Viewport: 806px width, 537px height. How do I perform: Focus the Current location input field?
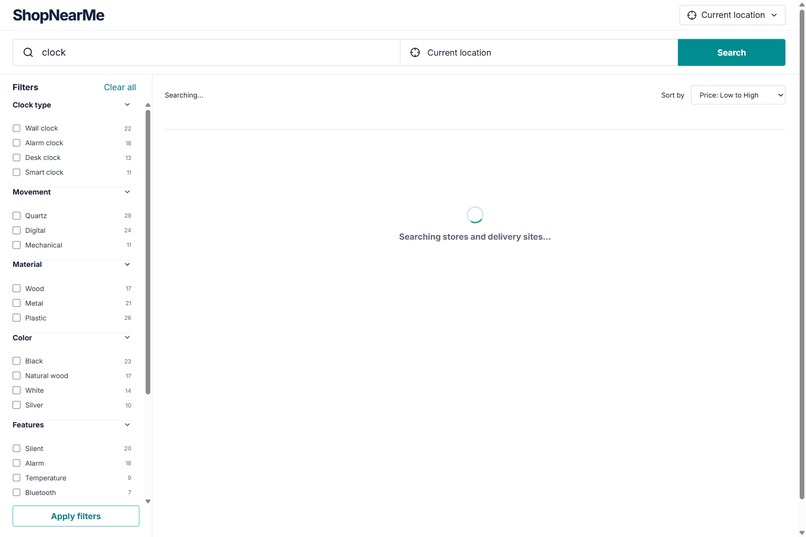[x=539, y=52]
